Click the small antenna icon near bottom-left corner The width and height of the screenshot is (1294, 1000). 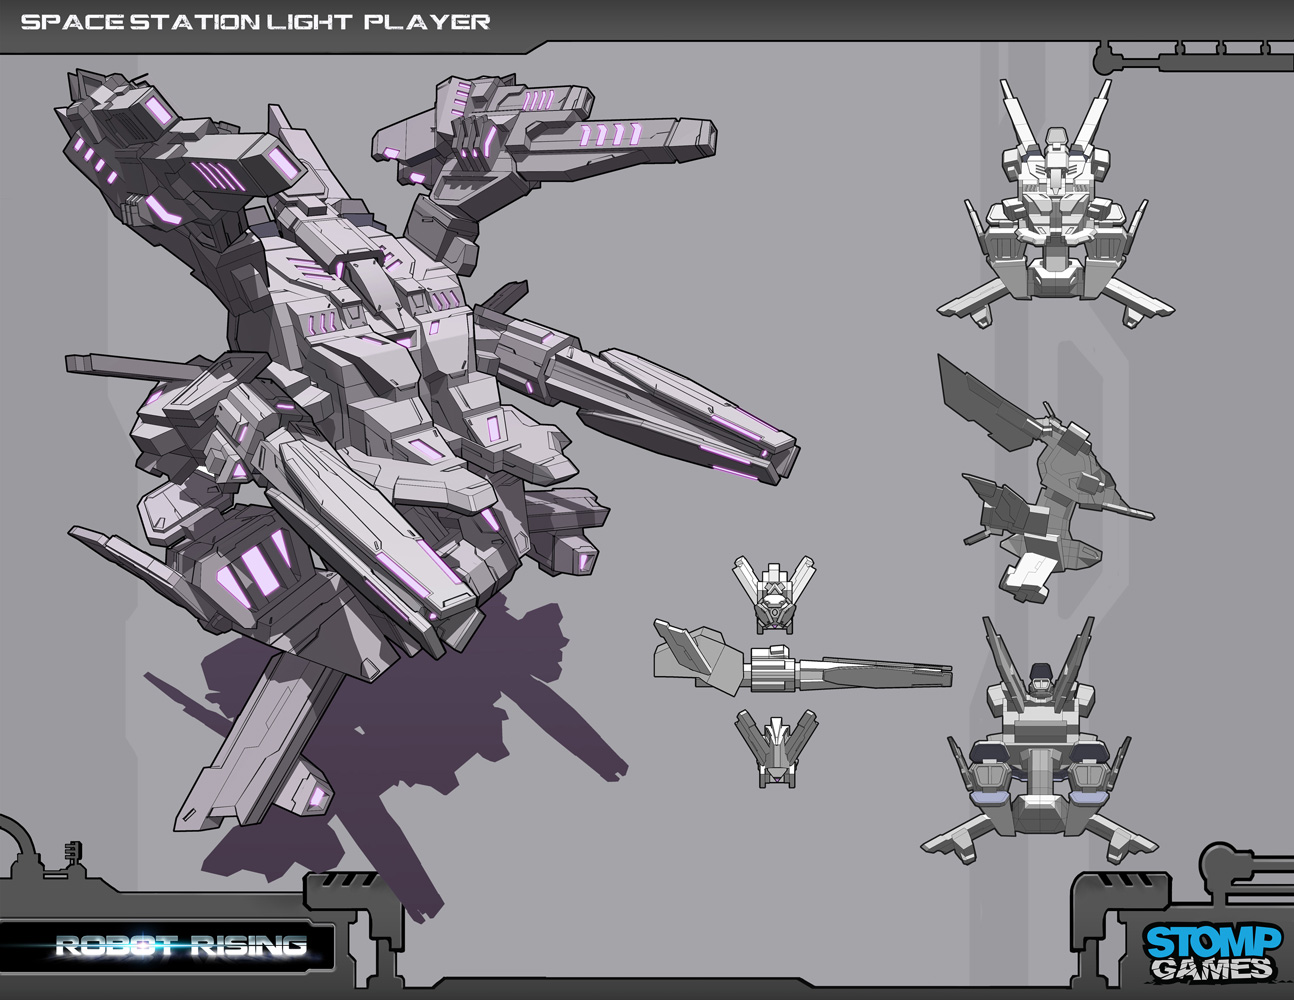tap(70, 849)
